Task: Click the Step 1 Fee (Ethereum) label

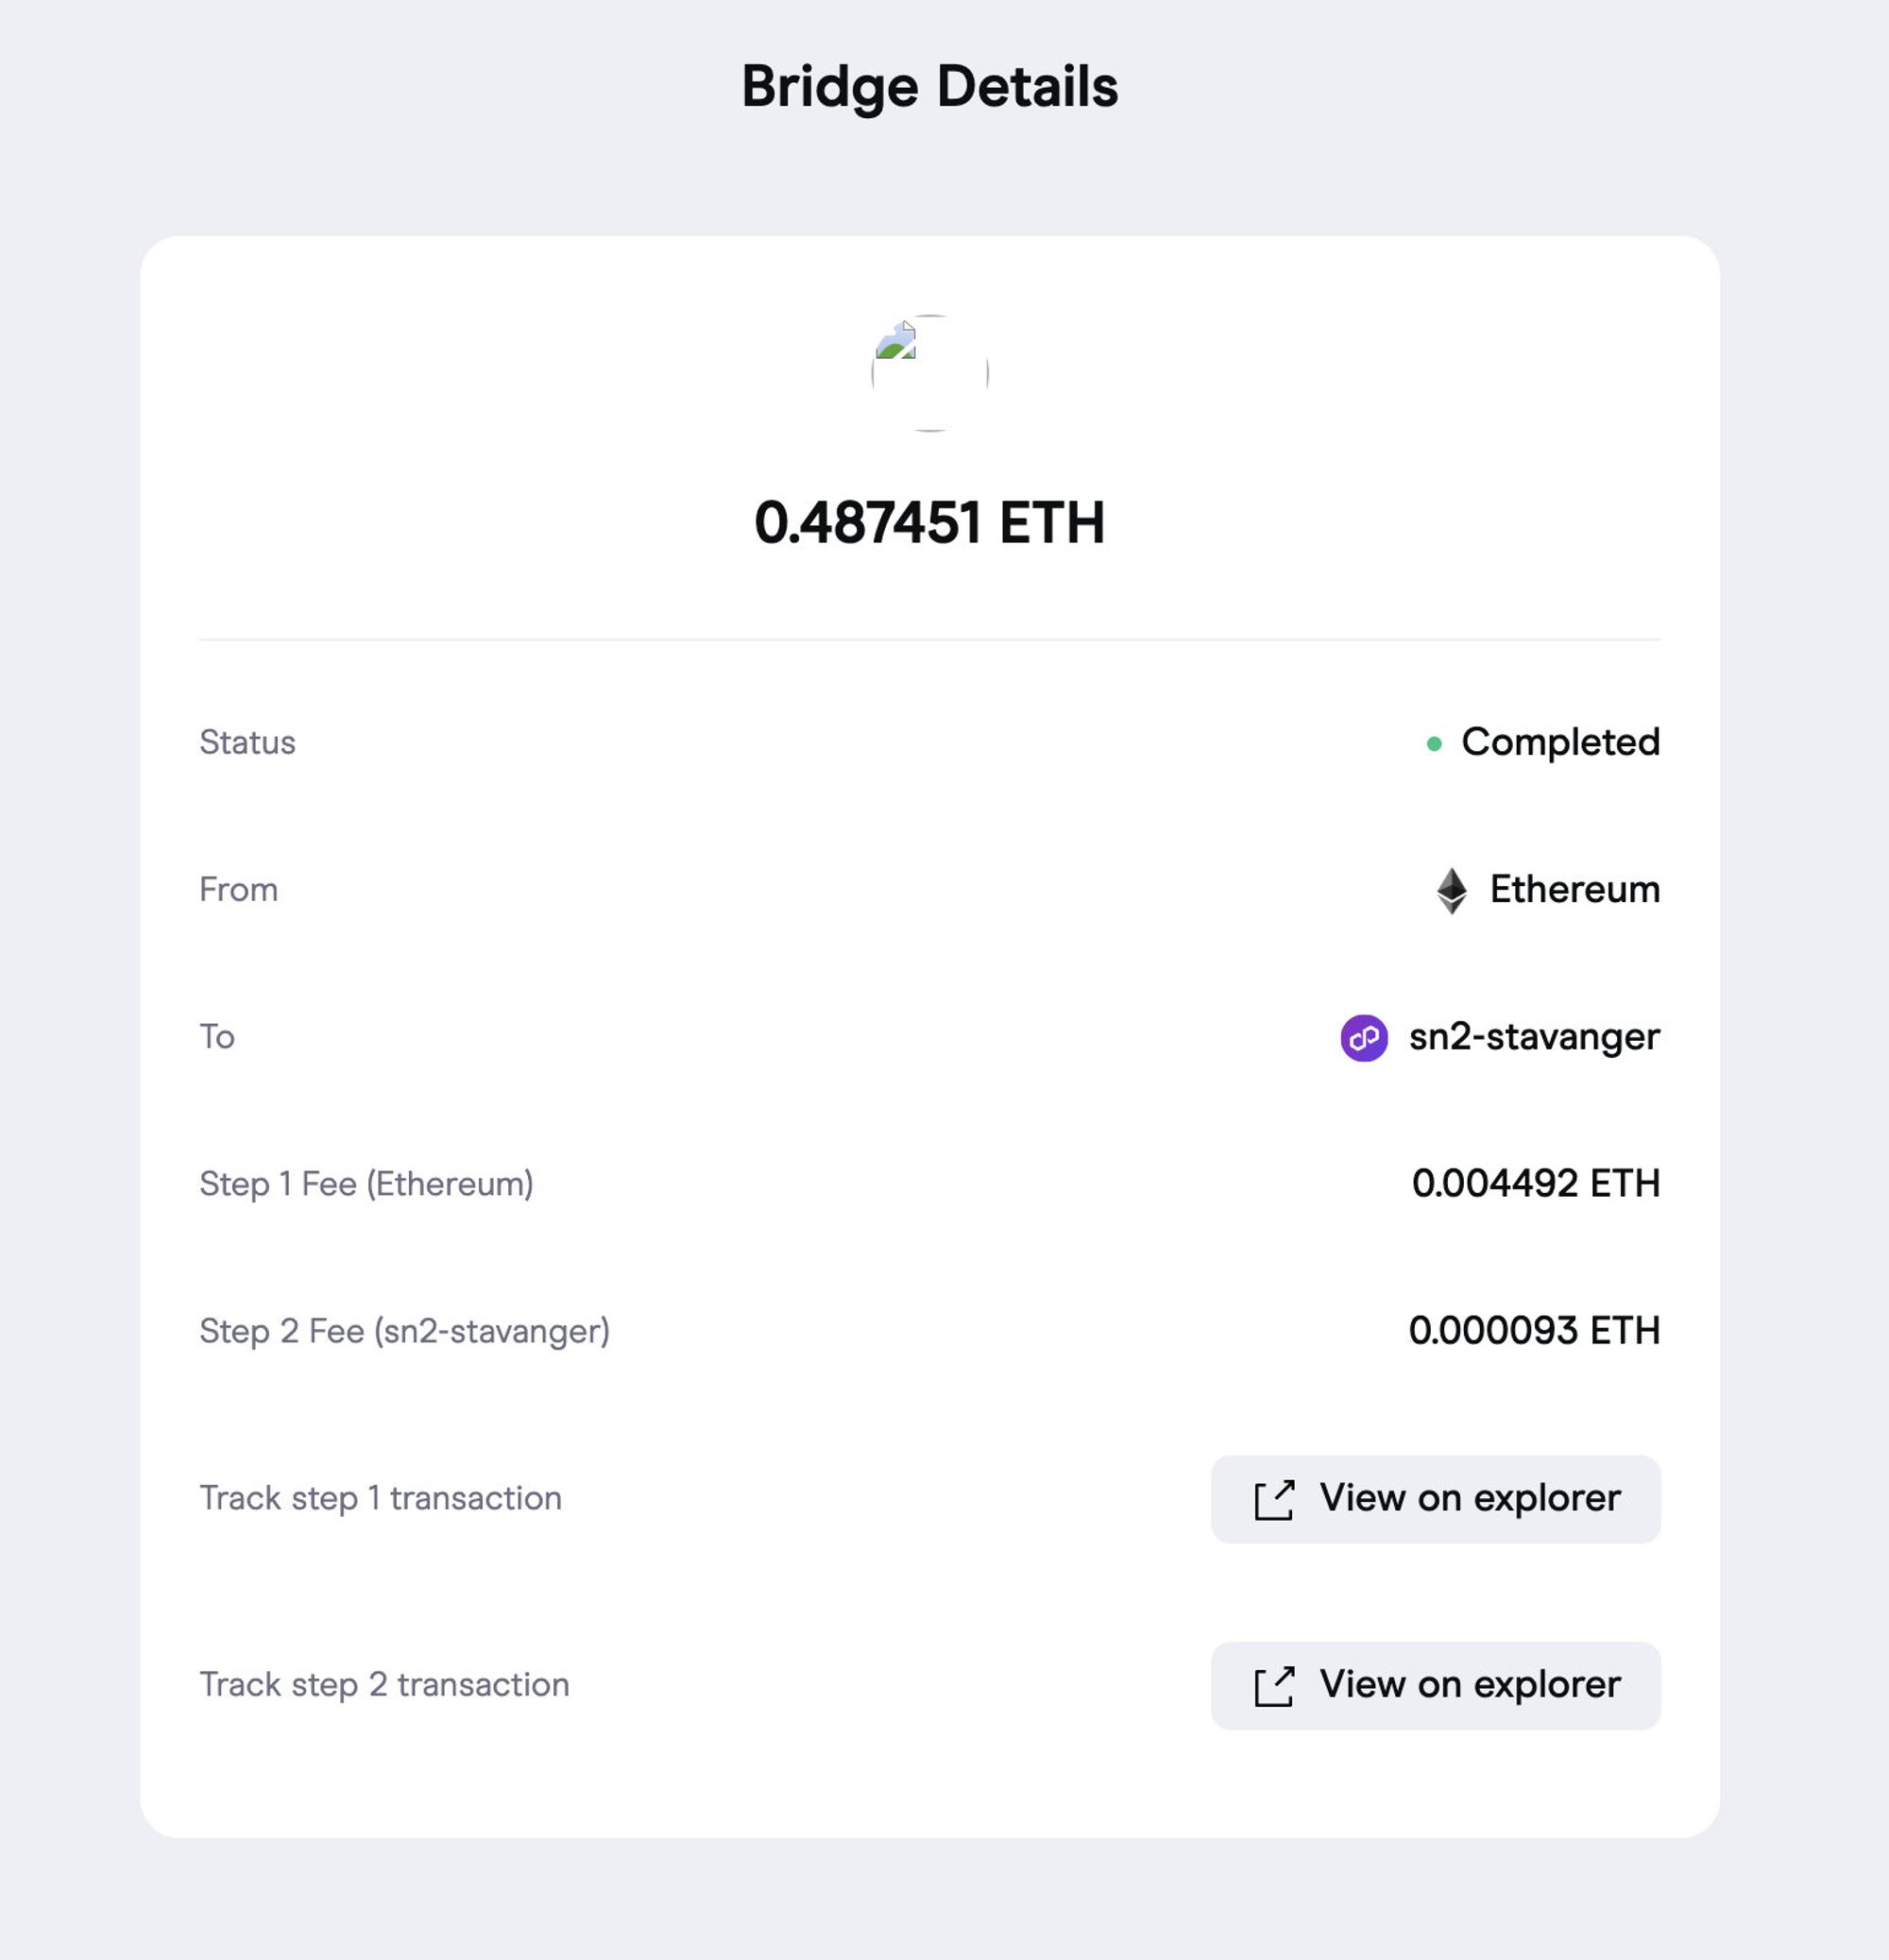Action: (x=366, y=1184)
